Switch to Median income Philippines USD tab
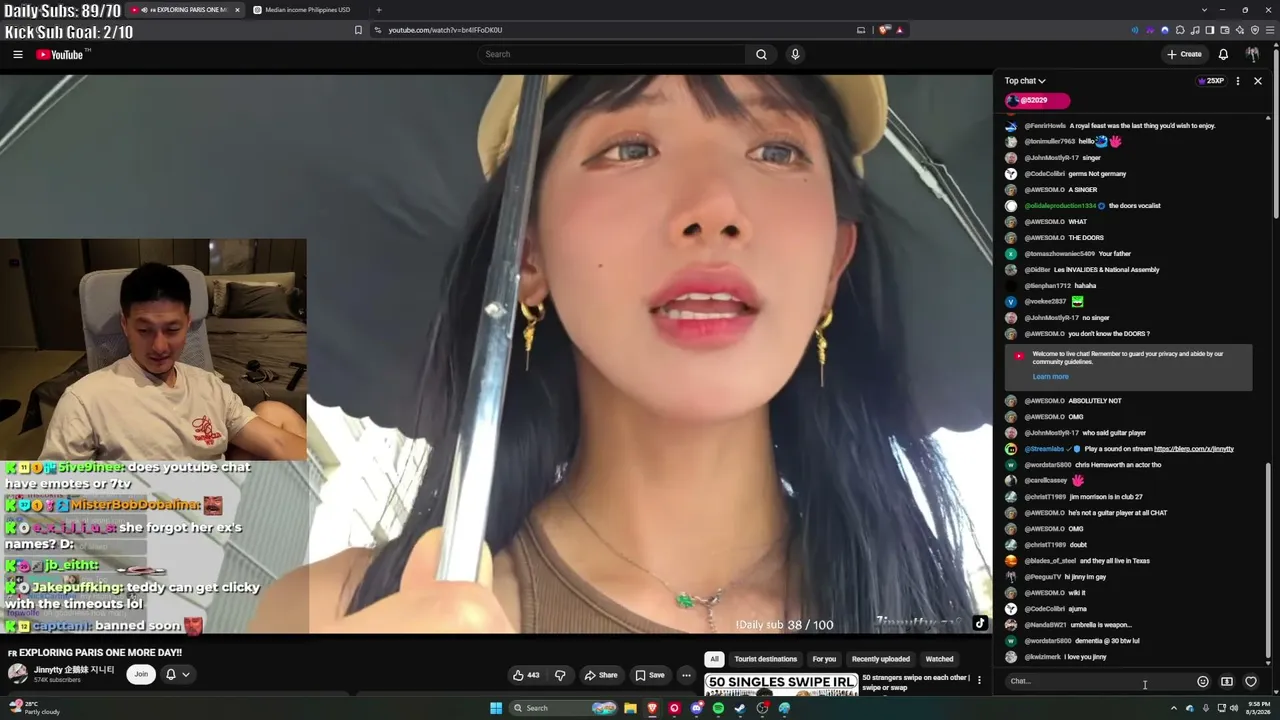Viewport: 1280px width, 720px height. coord(307,10)
